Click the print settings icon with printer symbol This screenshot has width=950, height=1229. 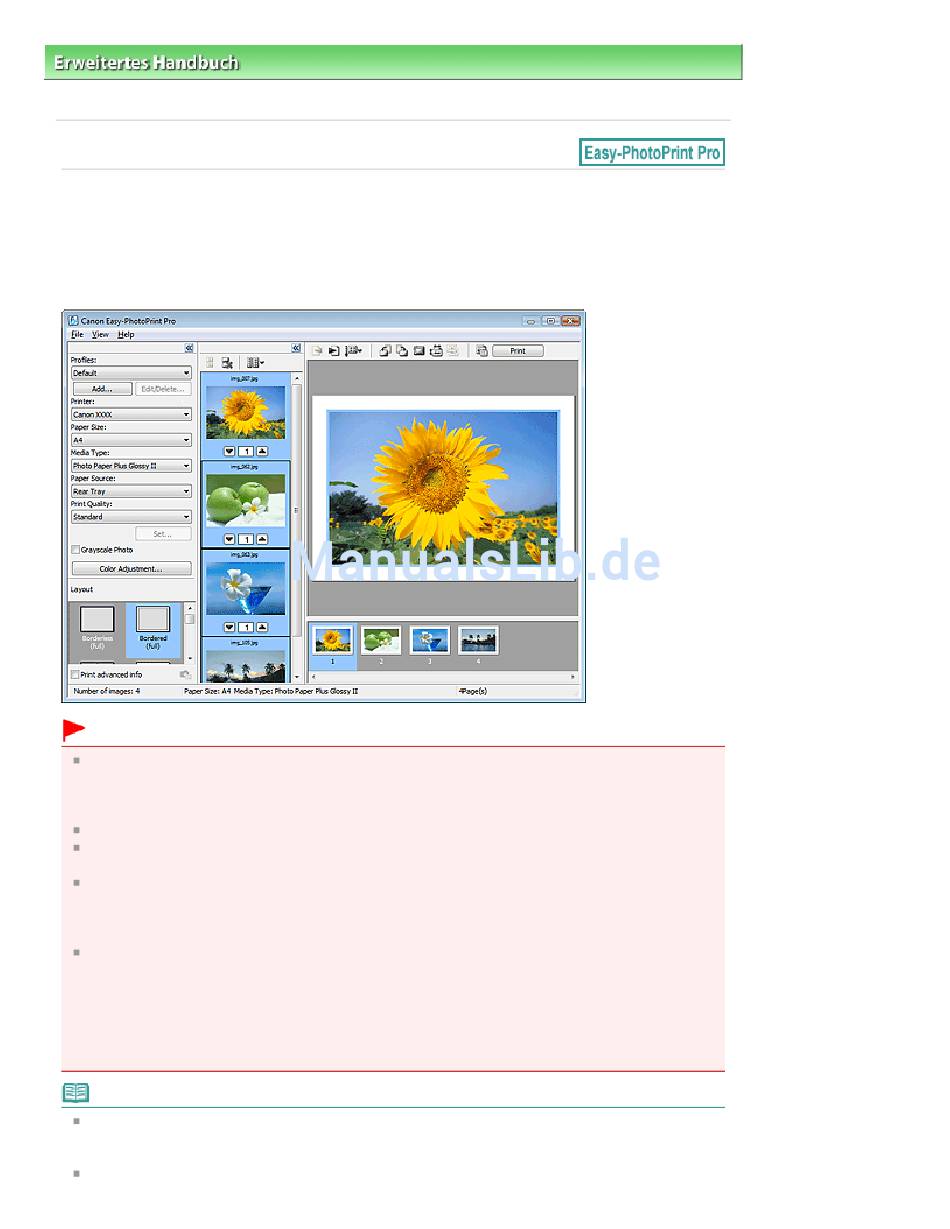point(436,351)
